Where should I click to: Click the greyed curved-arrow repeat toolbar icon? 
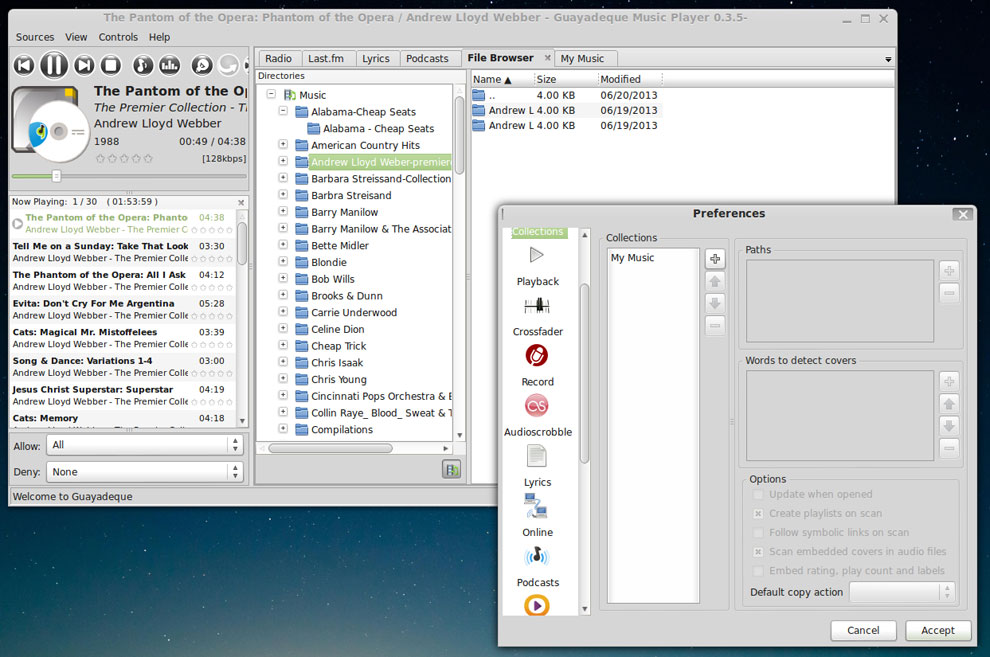pyautogui.click(x=228, y=65)
